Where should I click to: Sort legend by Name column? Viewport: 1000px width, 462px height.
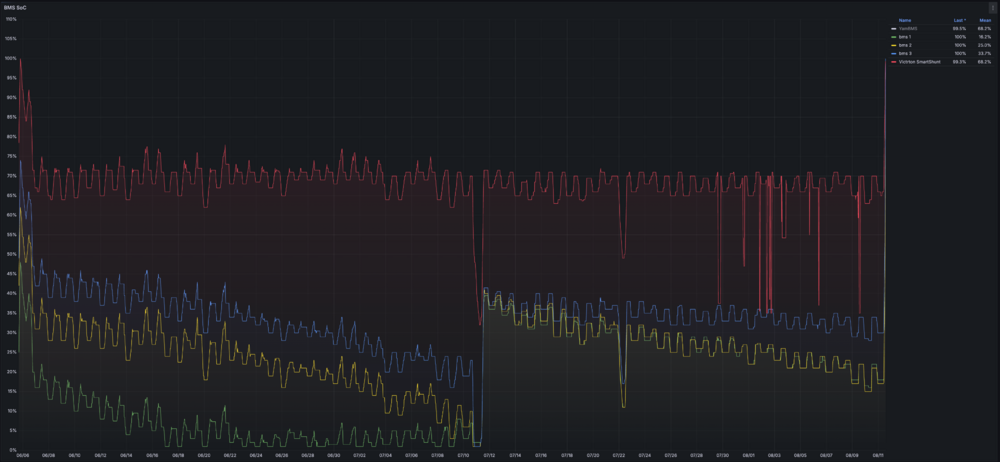pos(905,20)
